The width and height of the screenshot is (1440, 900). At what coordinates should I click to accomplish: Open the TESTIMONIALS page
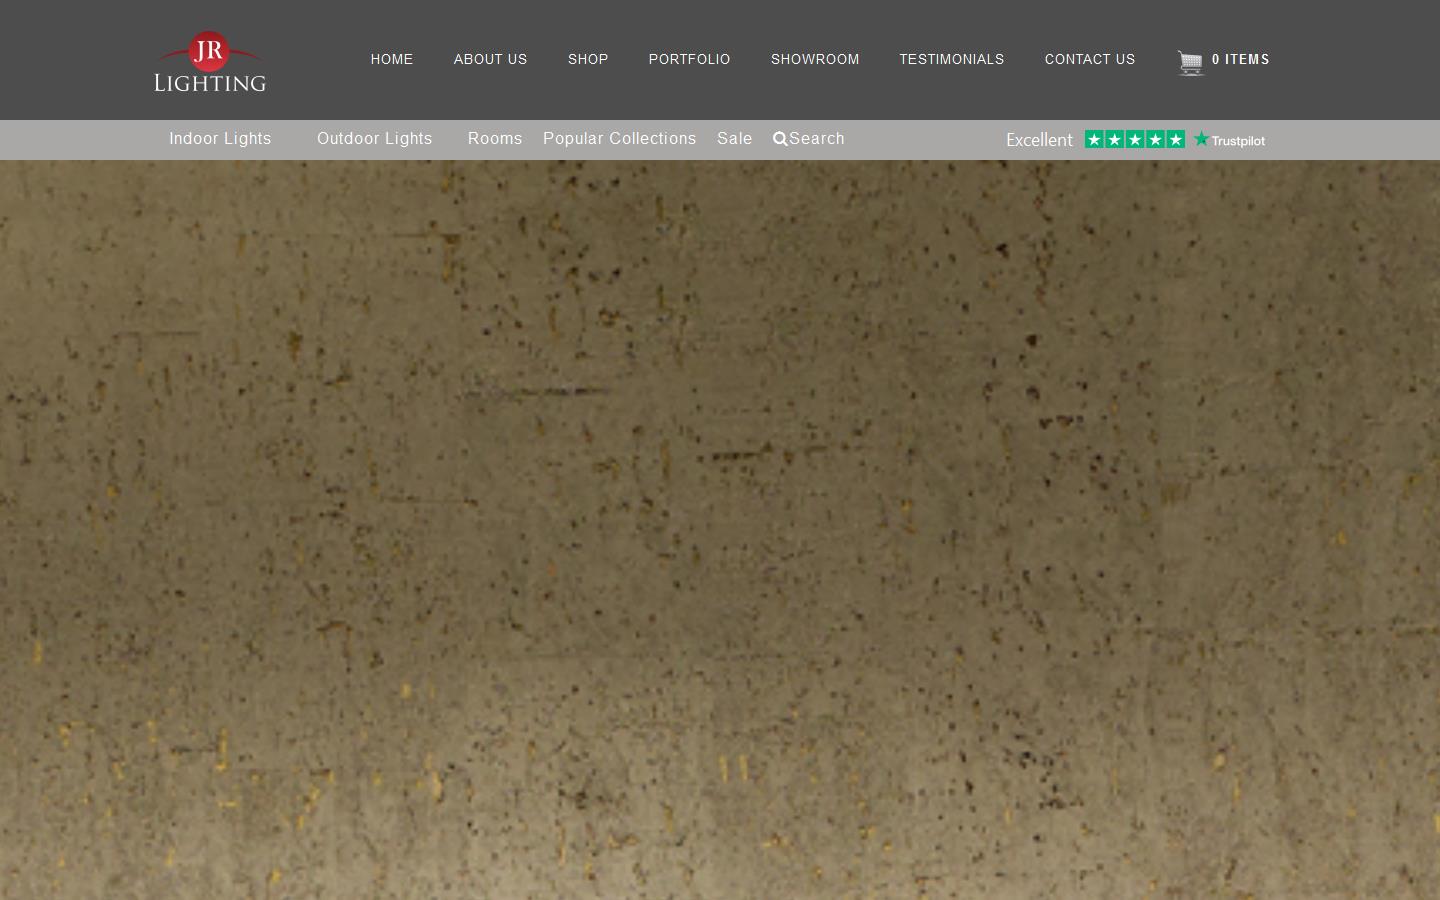click(x=952, y=59)
